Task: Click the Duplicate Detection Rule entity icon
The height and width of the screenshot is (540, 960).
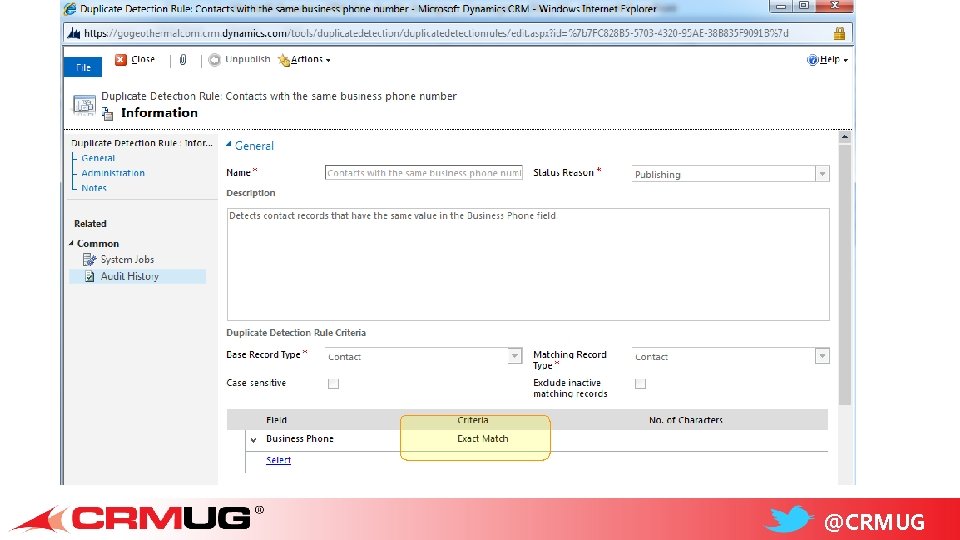Action: click(84, 105)
